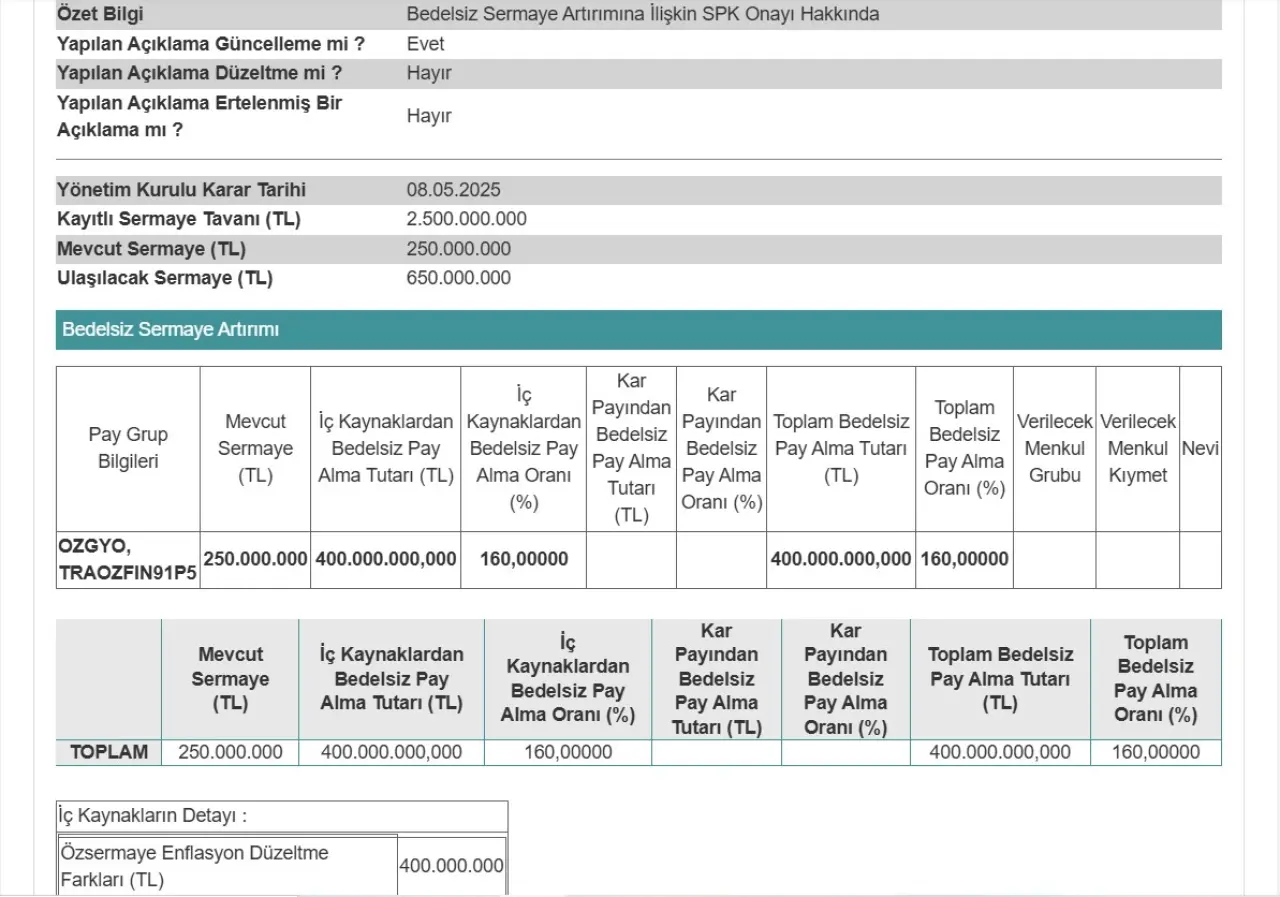Image resolution: width=1280 pixels, height=897 pixels.
Task: Click the Evet value beside Güncelleme mi
Action: point(425,44)
